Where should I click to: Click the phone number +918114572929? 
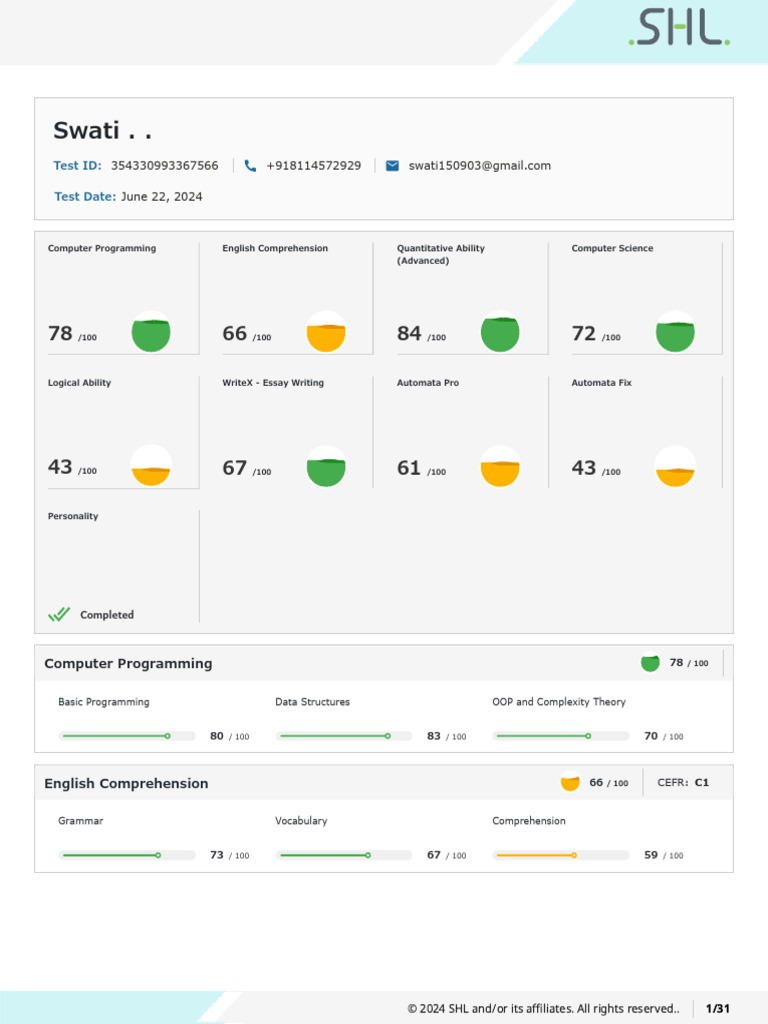coord(313,166)
